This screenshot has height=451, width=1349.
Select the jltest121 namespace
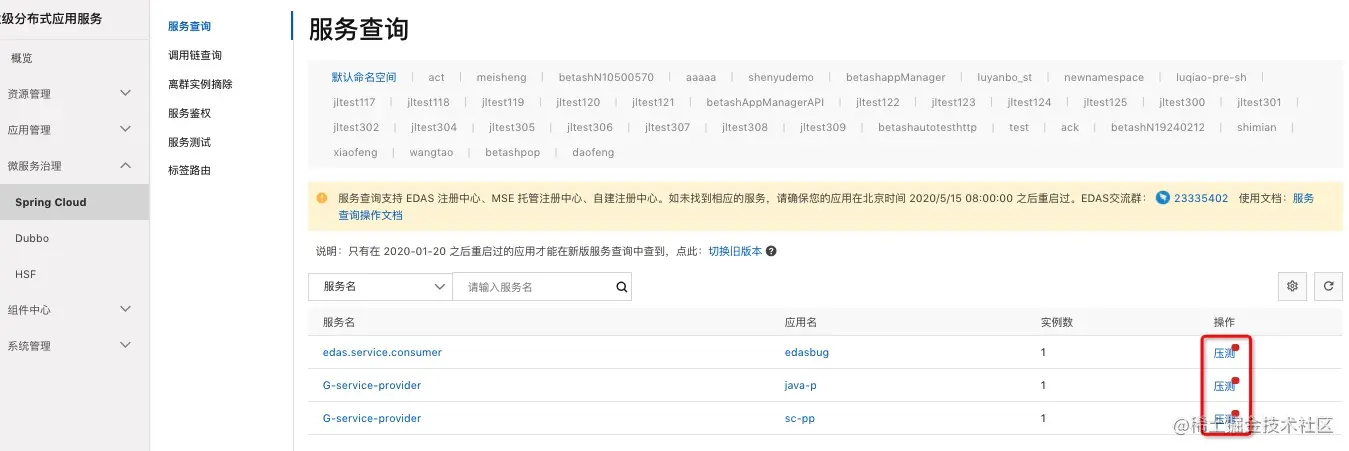click(653, 102)
